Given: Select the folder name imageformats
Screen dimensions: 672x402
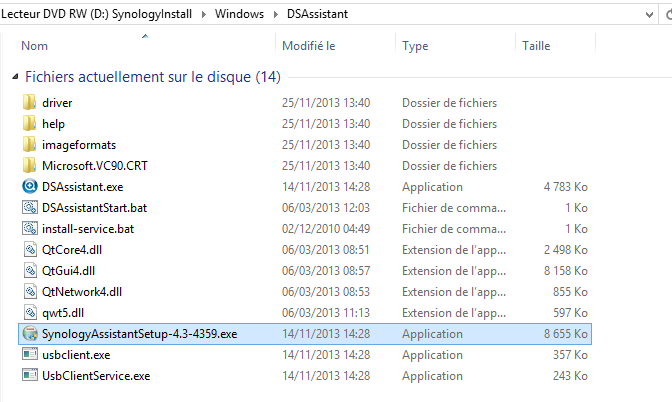Looking at the screenshot, I should 79,145.
